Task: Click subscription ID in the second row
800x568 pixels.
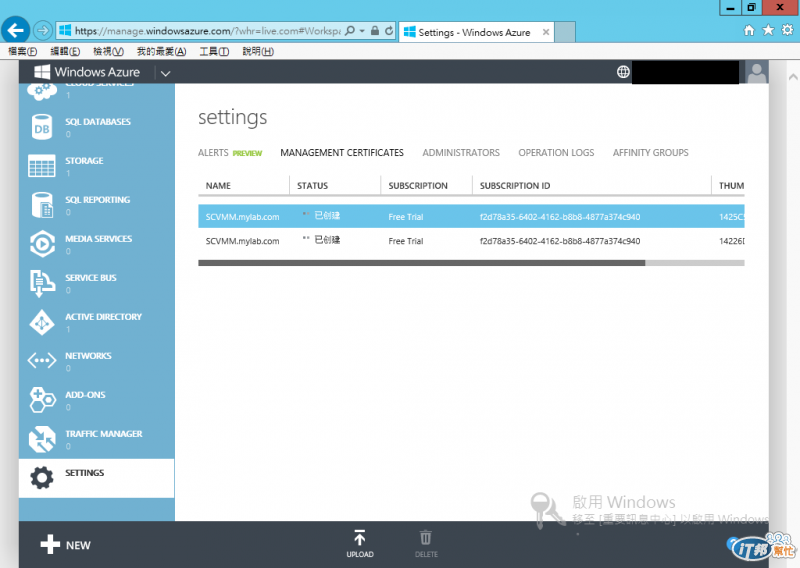Action: tap(560, 241)
